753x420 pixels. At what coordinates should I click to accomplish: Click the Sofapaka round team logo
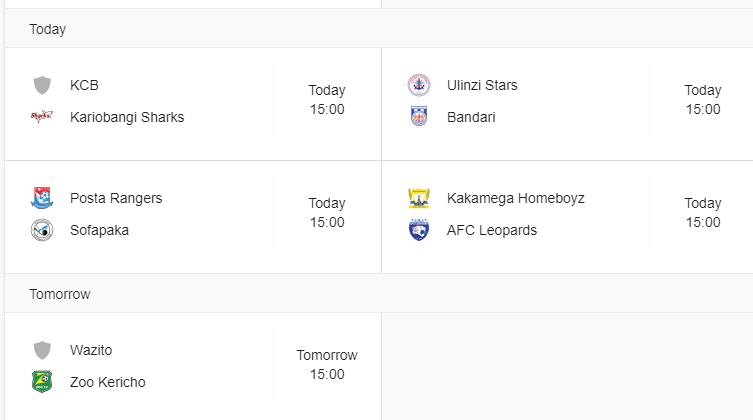point(42,230)
